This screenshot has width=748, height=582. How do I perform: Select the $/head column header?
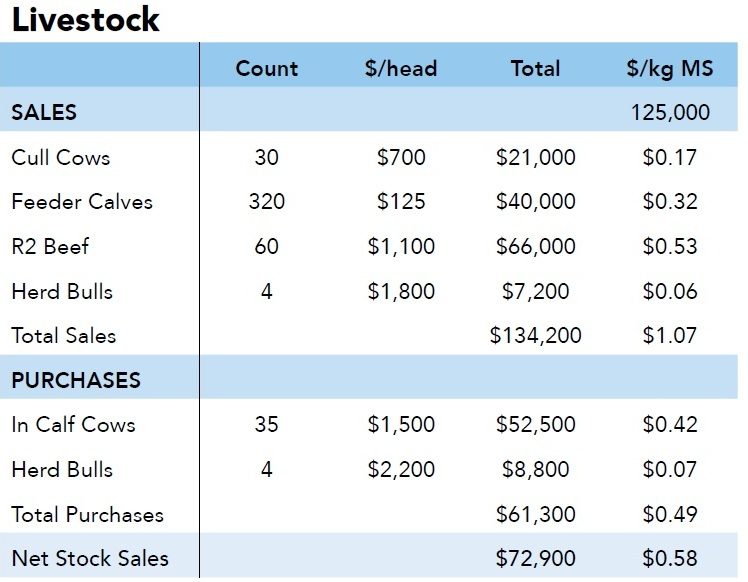(401, 68)
